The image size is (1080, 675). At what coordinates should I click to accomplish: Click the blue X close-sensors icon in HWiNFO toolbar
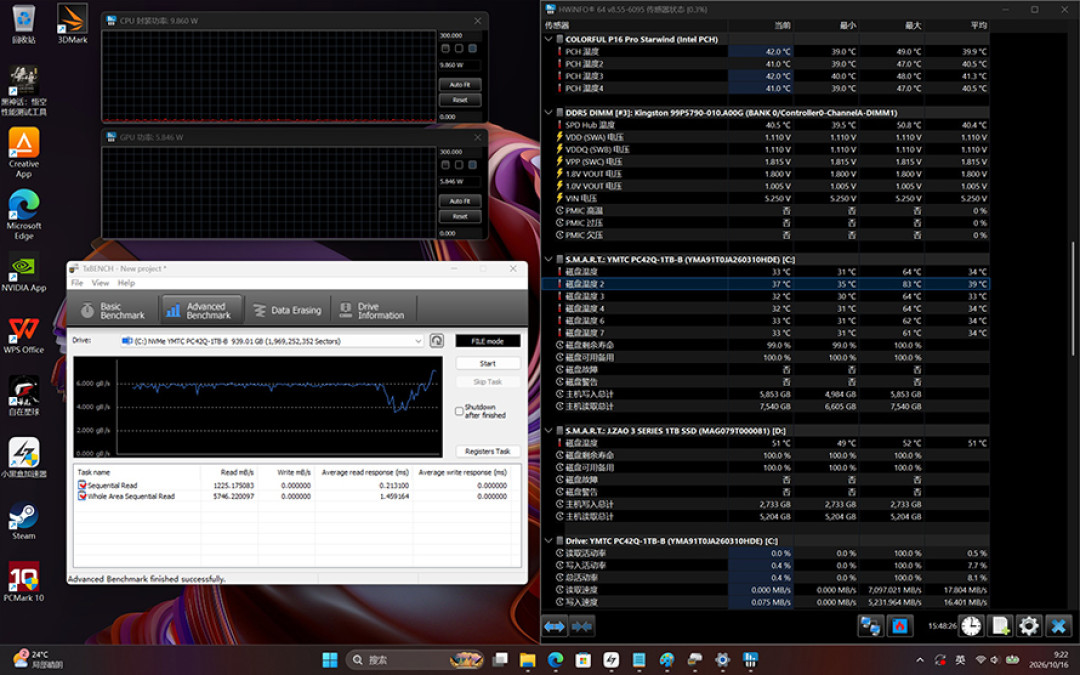1059,626
